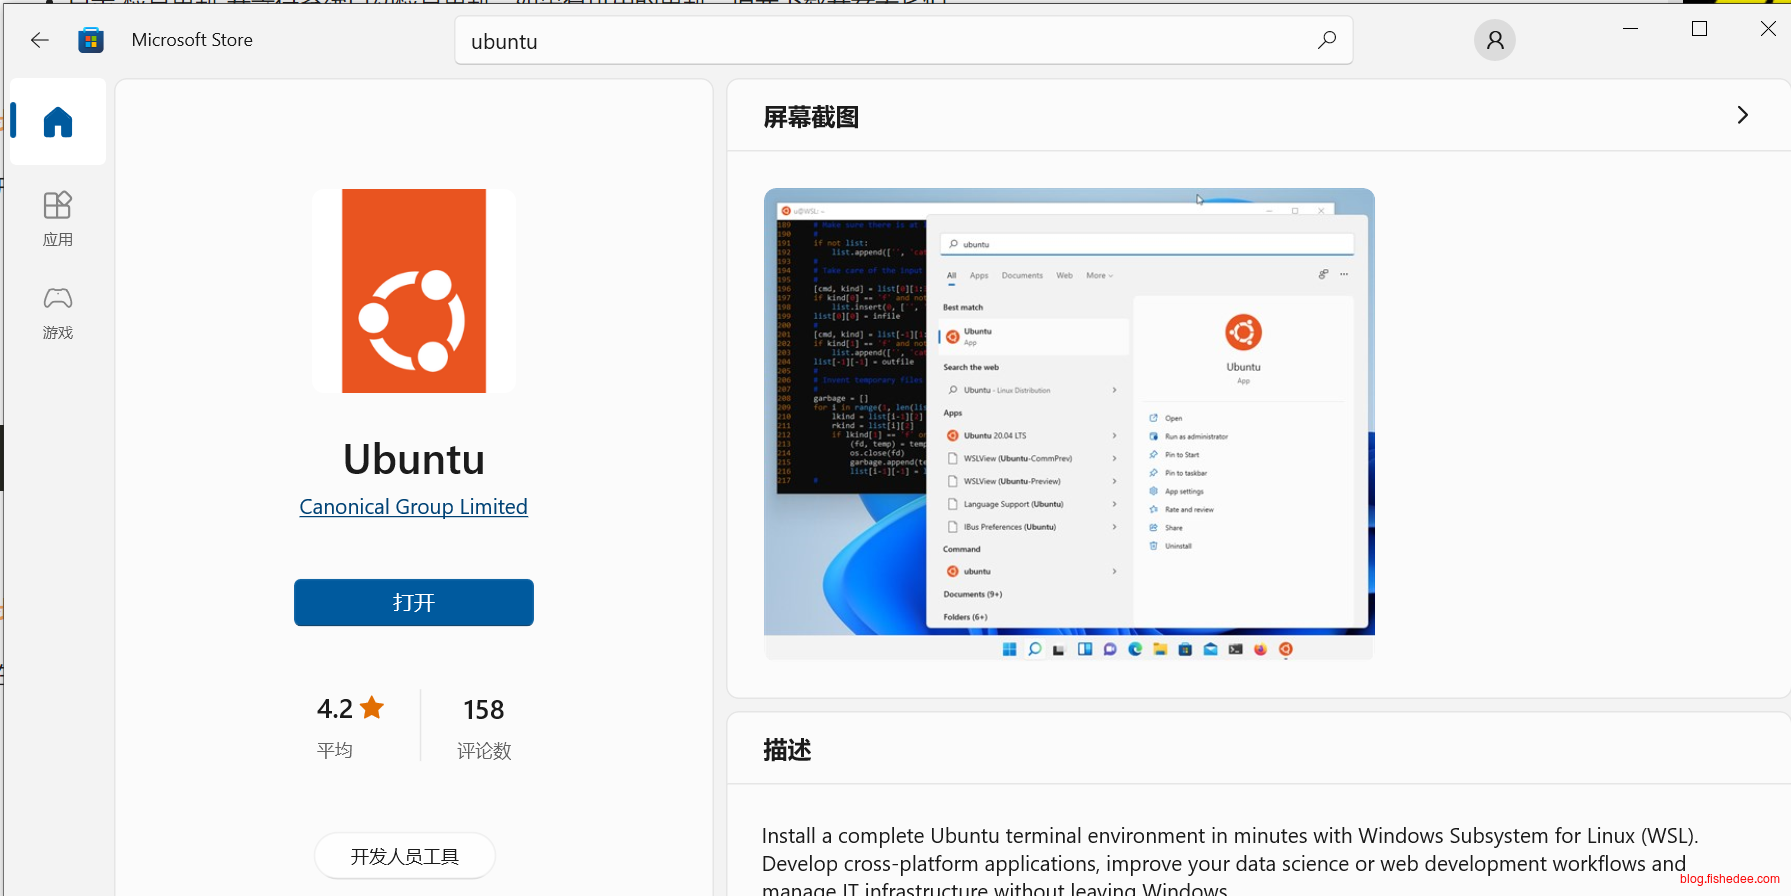The image size is (1791, 896).
Task: Expand the 屏幕截图 section with the chevron
Action: (x=1742, y=115)
